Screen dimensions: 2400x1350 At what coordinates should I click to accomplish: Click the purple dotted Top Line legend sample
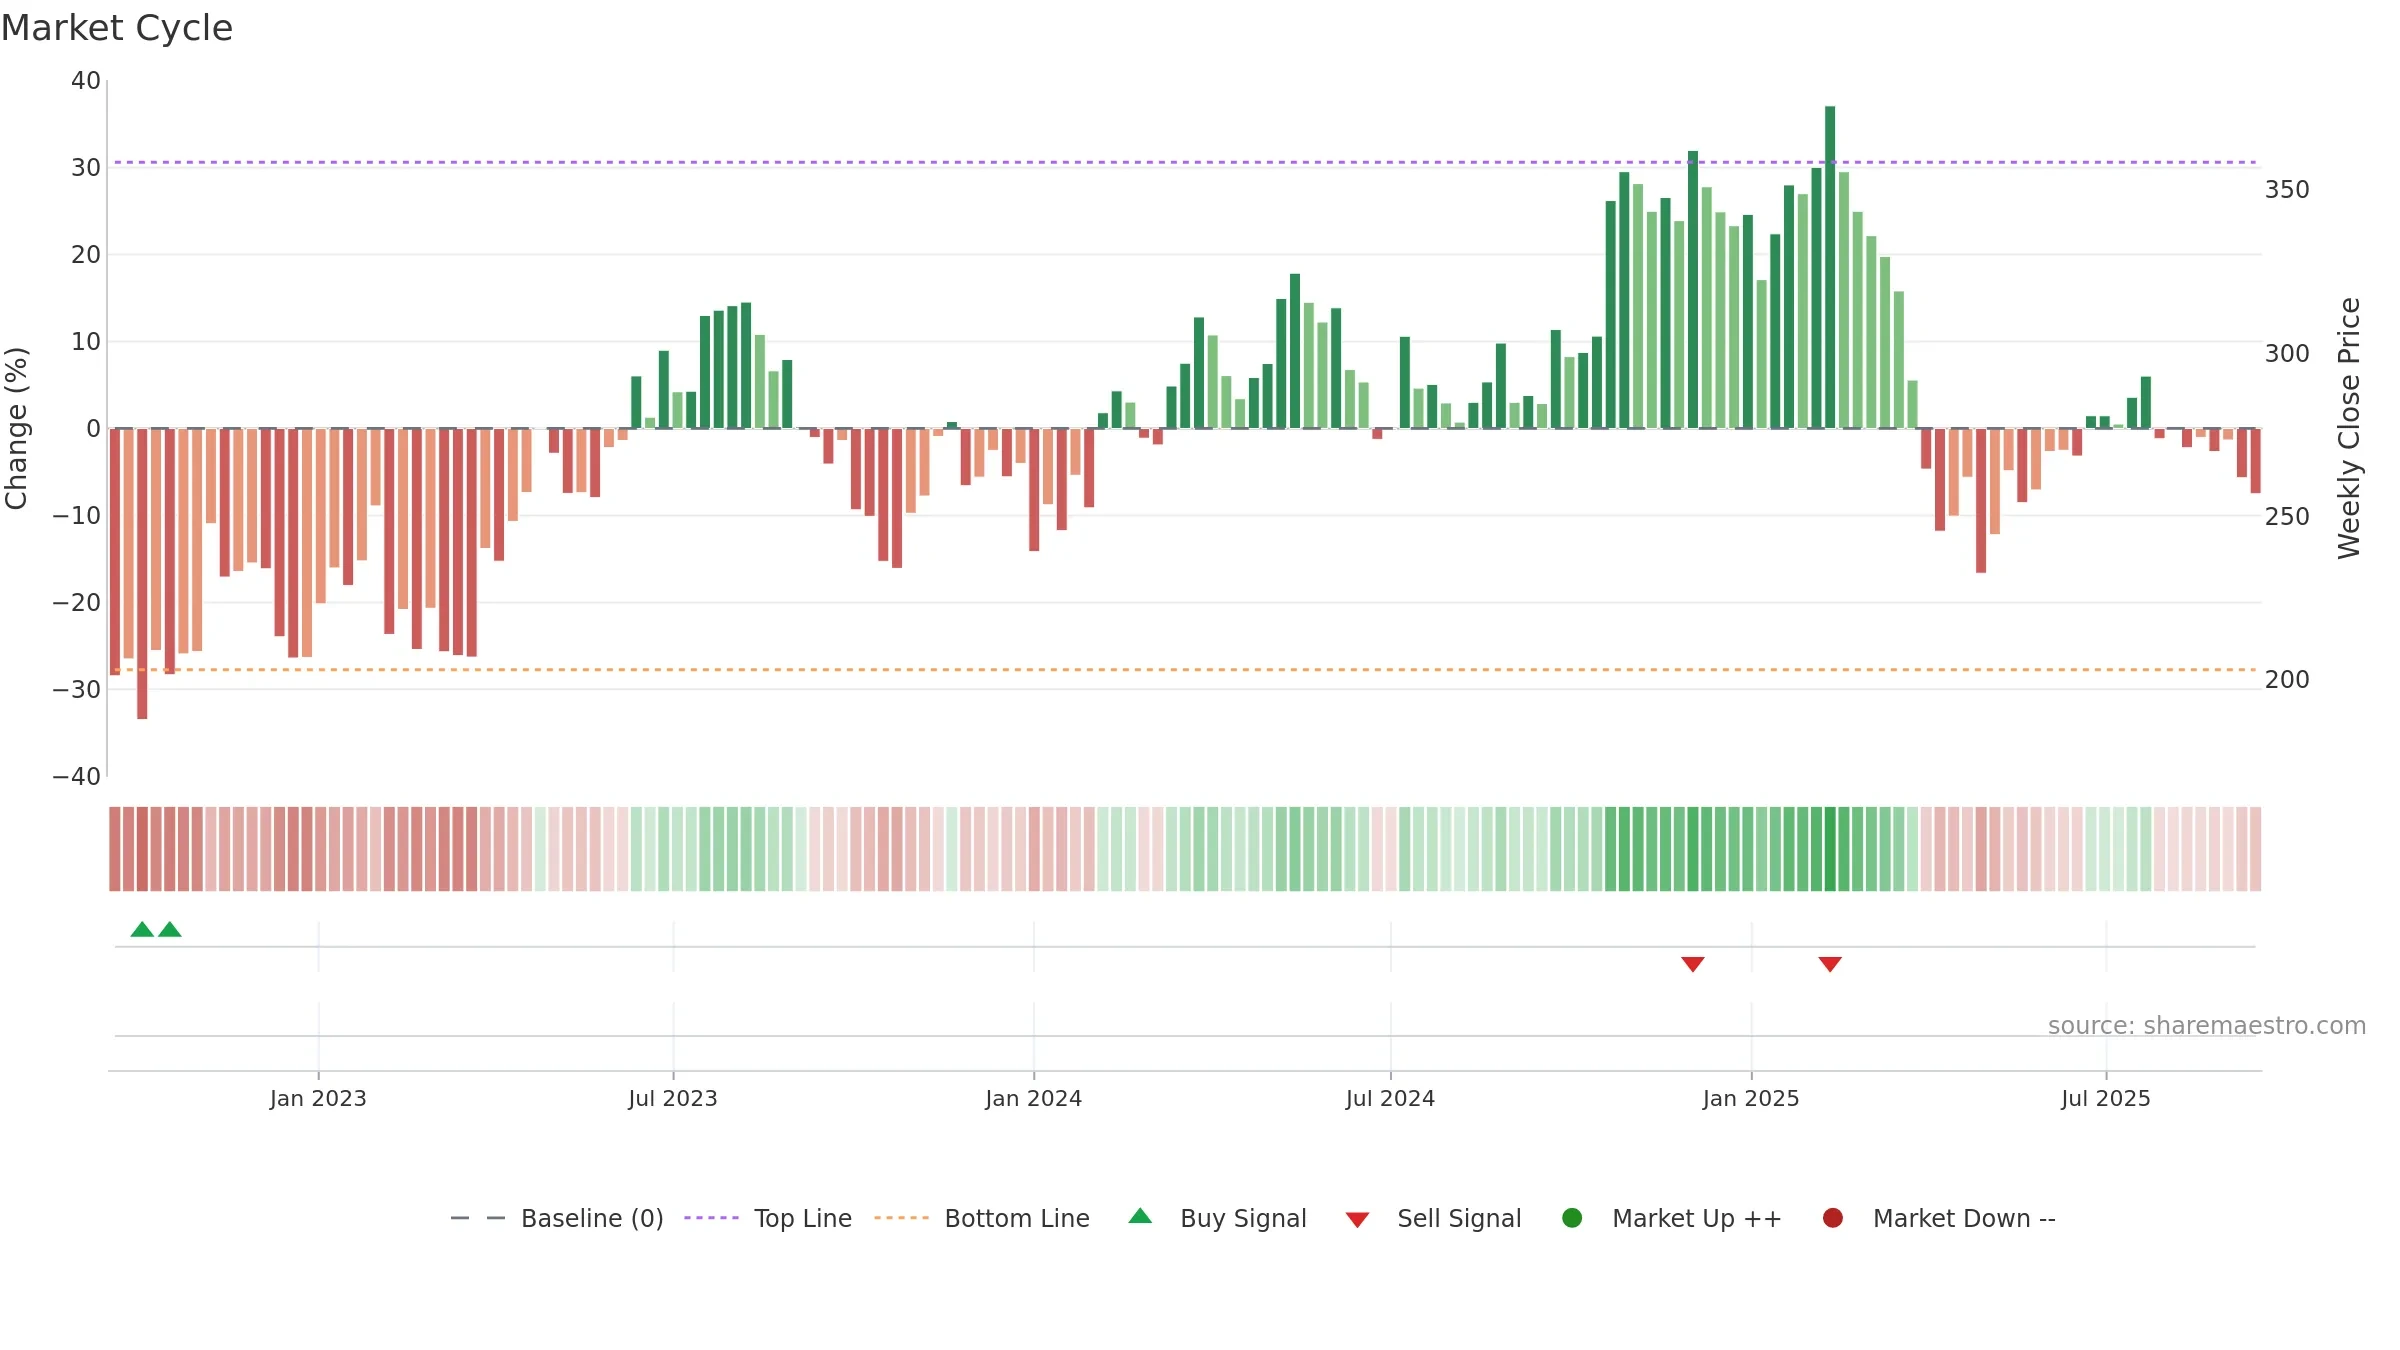[711, 1218]
